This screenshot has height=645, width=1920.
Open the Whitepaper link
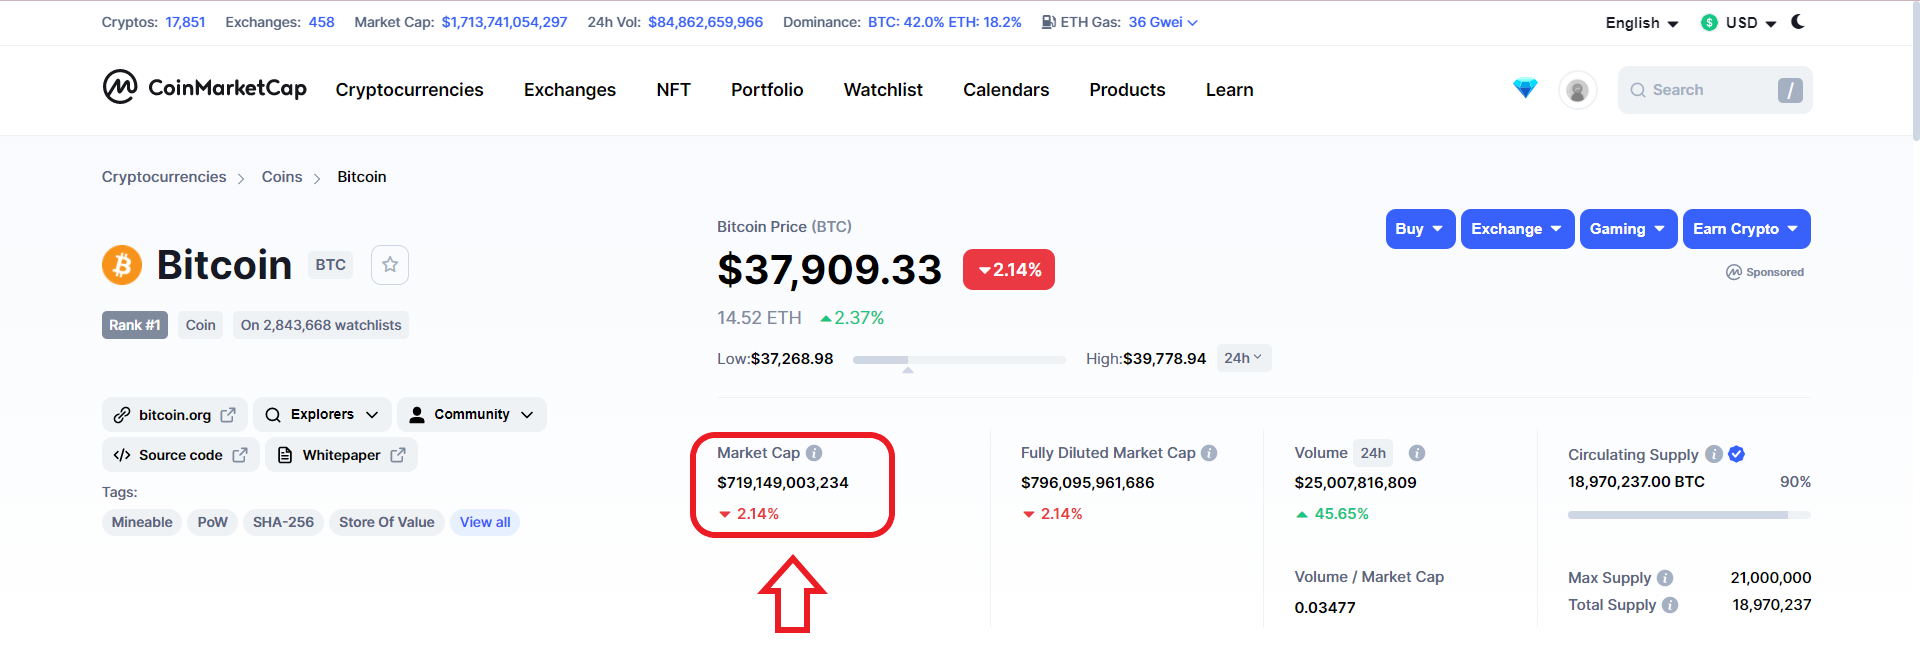coord(341,455)
